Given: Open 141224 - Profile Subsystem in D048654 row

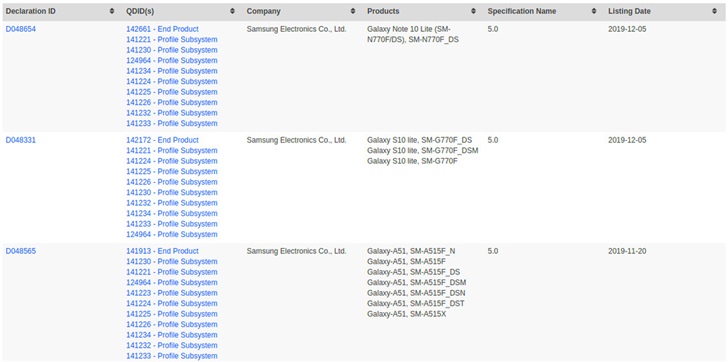Looking at the screenshot, I should point(172,81).
